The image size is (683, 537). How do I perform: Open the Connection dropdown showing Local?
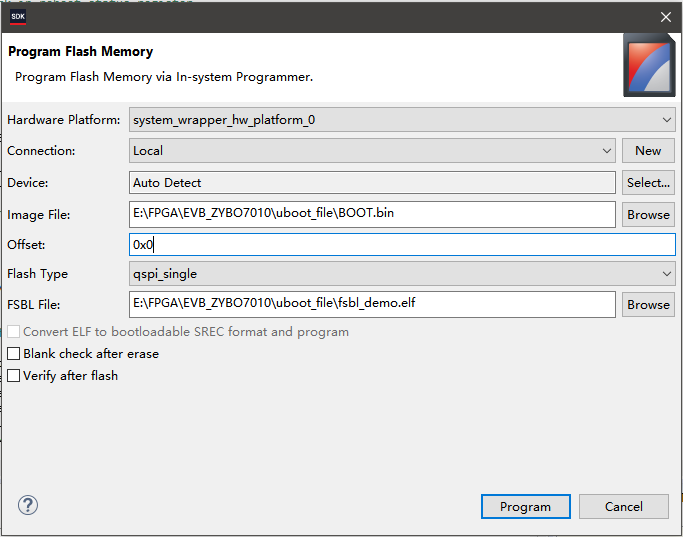pyautogui.click(x=607, y=151)
